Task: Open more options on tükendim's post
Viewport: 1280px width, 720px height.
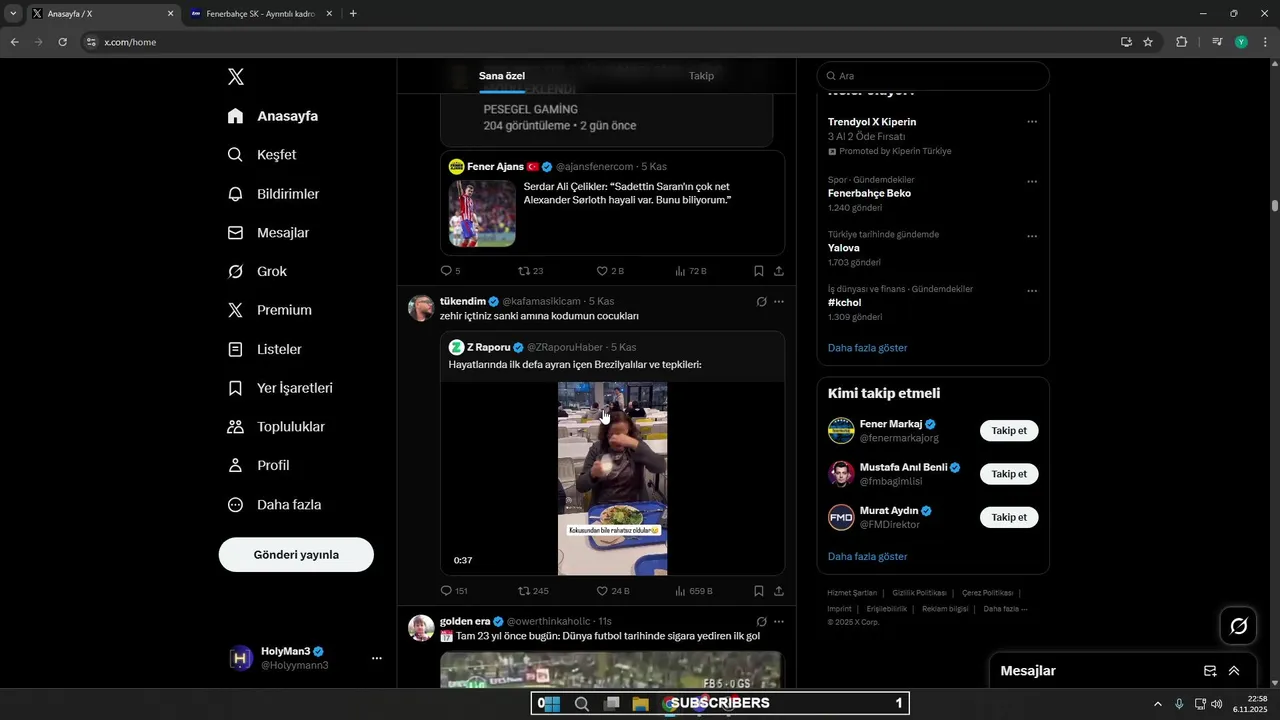Action: coord(779,301)
